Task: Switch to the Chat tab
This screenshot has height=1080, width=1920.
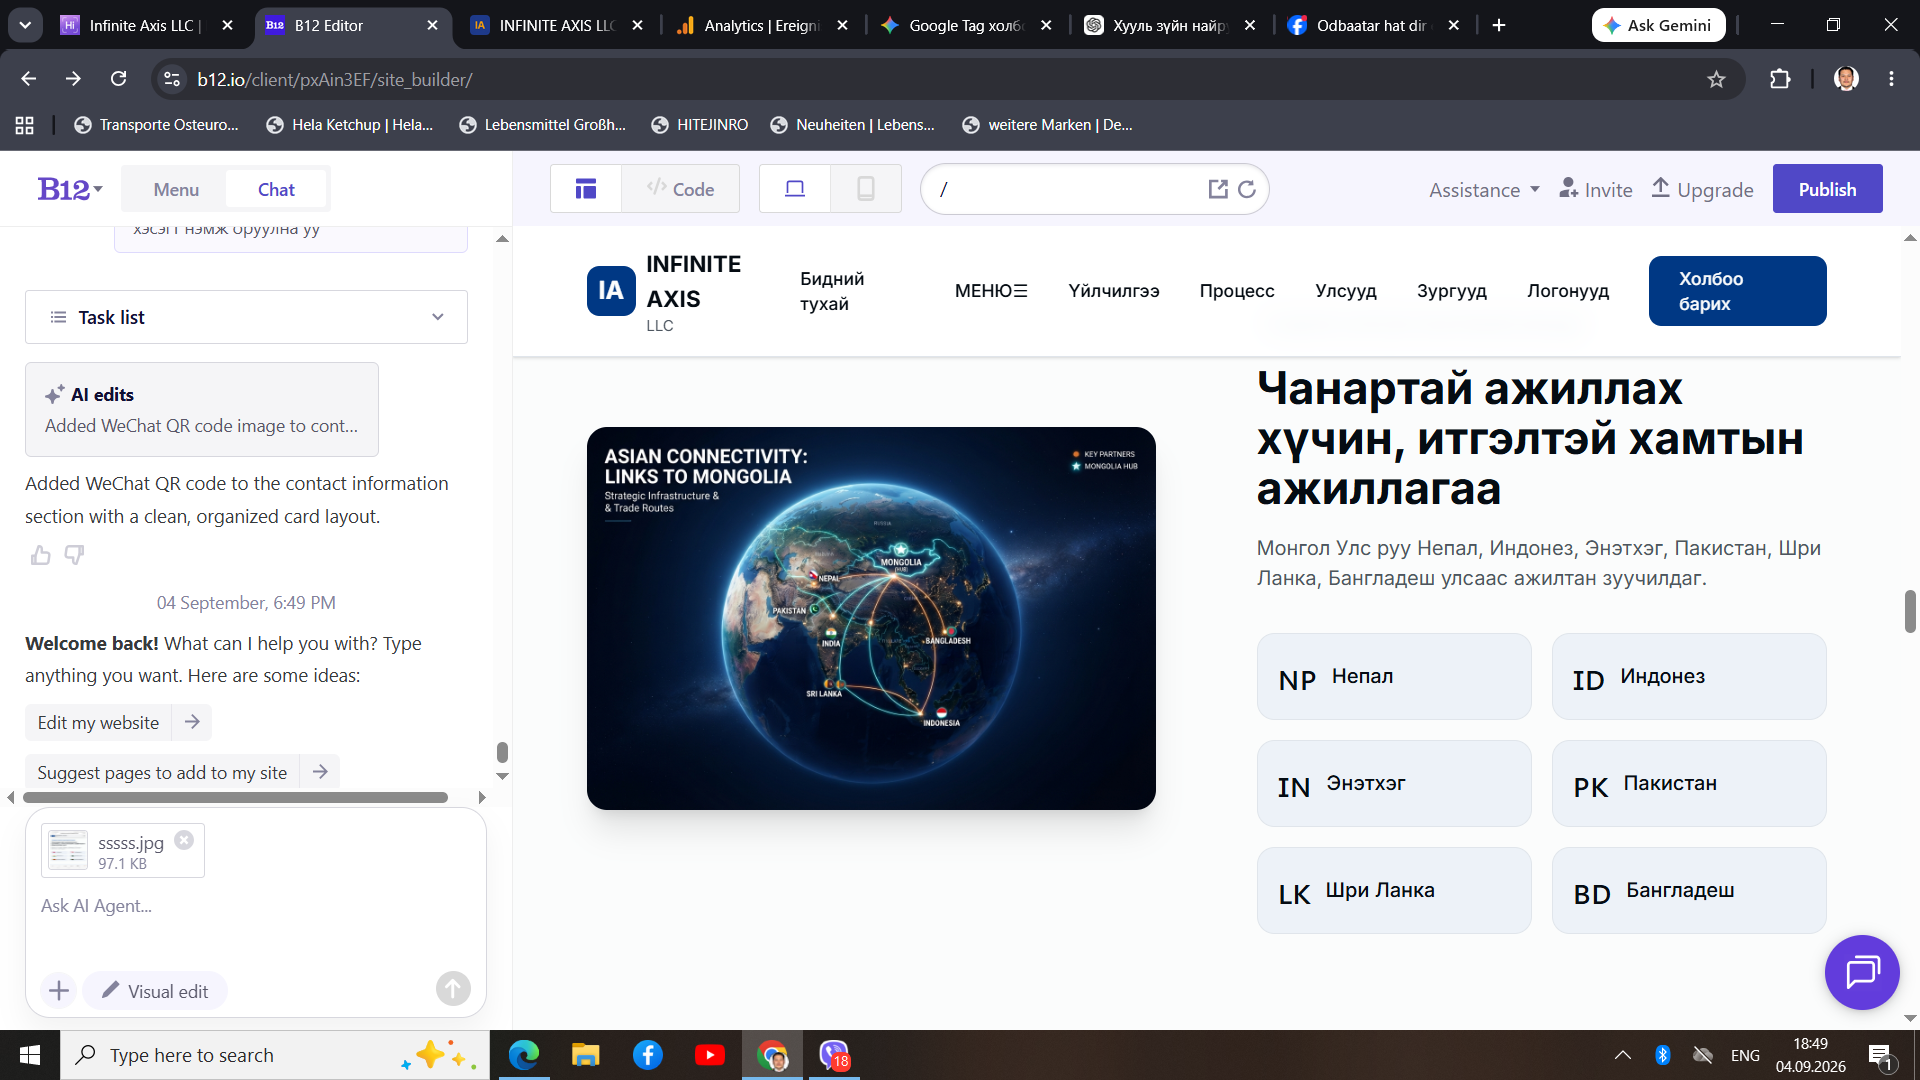Action: (x=276, y=189)
